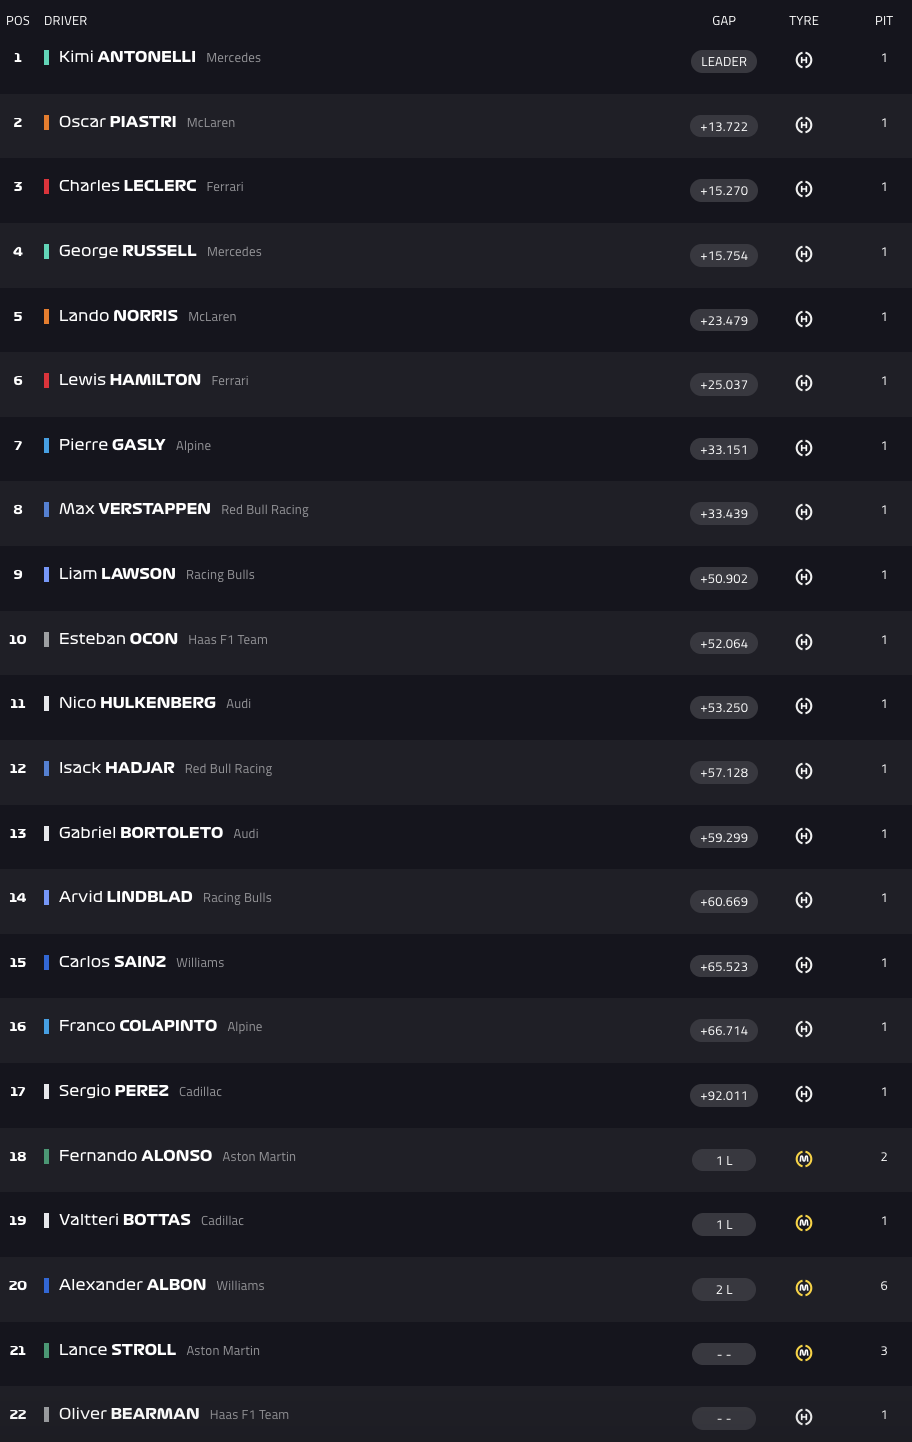Open Lando NORRIS driver entry
This screenshot has height=1442, width=912.
[x=119, y=316]
